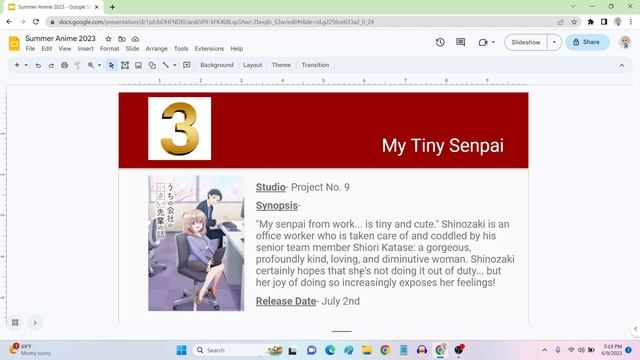Click the camera meeting icon
This screenshot has height=360, width=640.
point(483,42)
